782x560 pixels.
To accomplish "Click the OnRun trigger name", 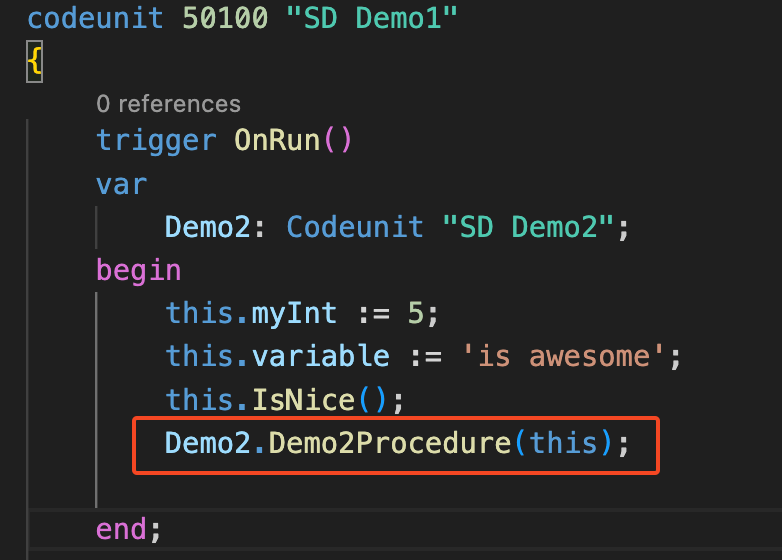I will pyautogui.click(x=276, y=140).
